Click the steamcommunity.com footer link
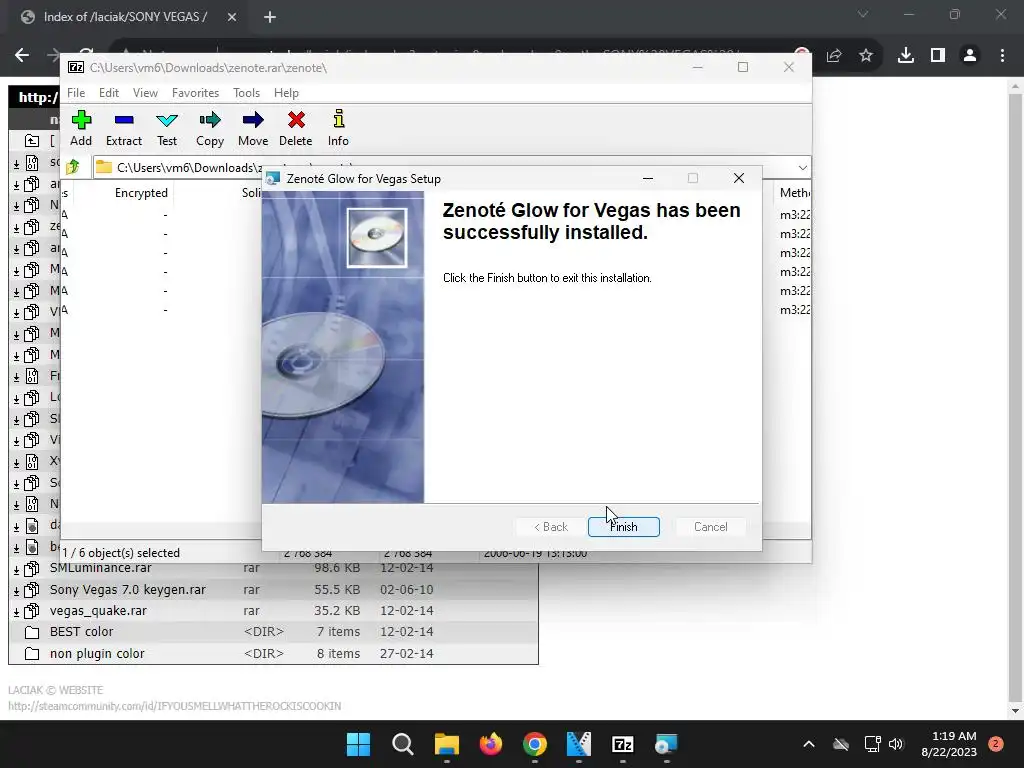This screenshot has width=1024, height=768. (174, 706)
